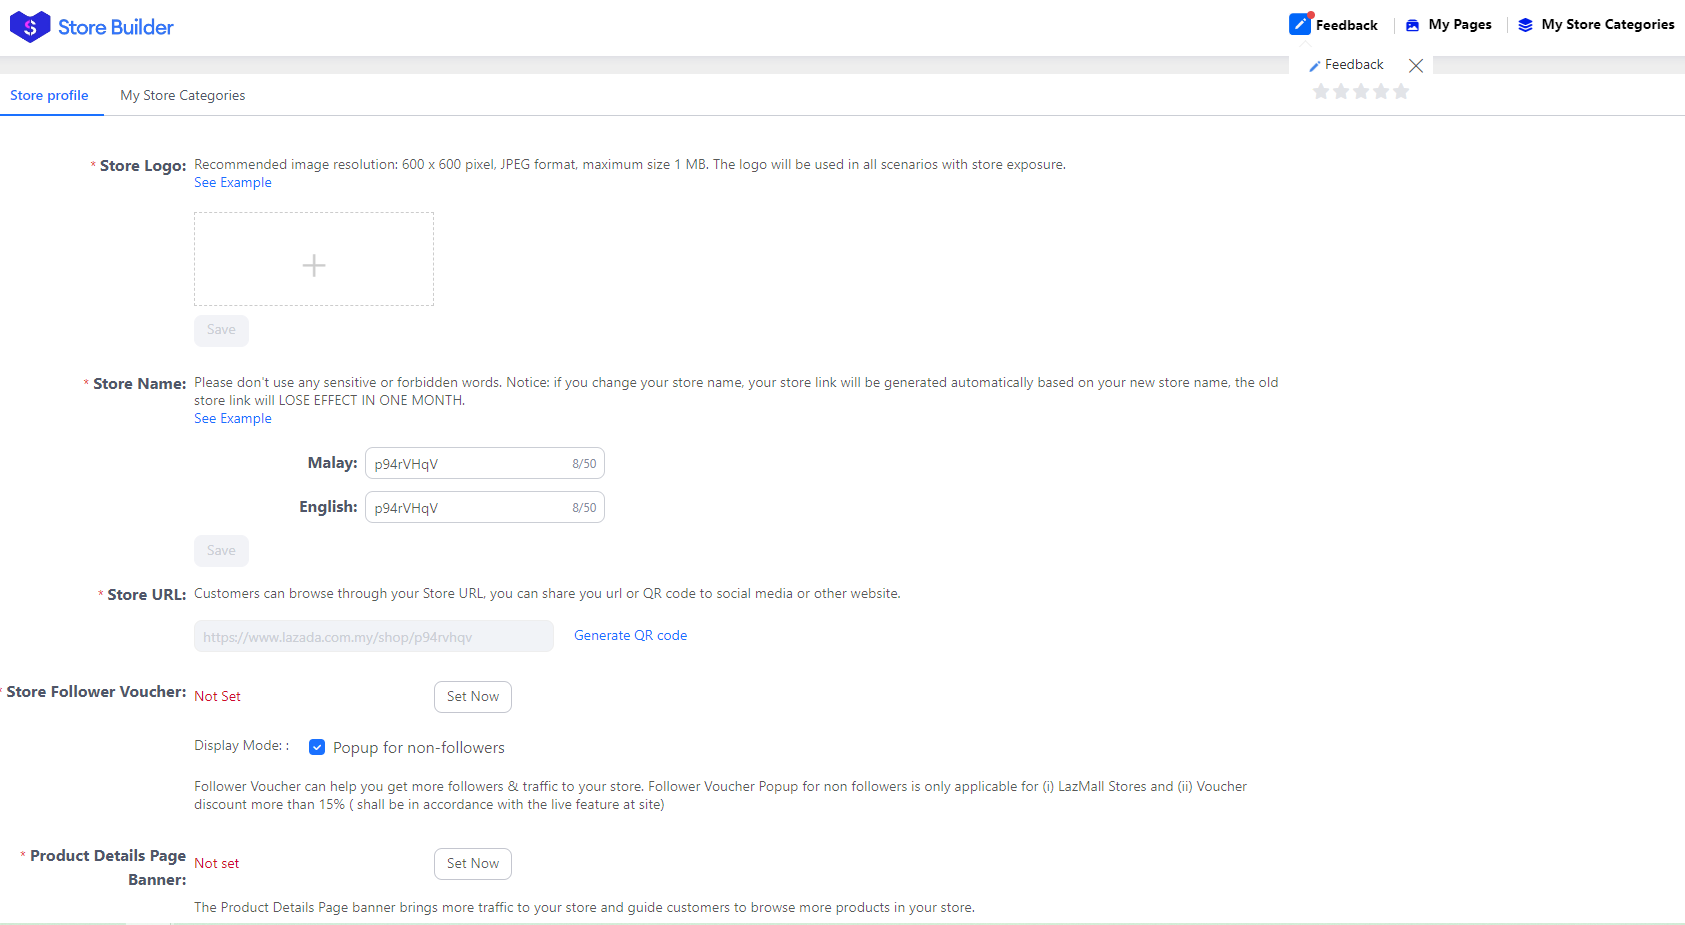
Task: Click Set Now for Product Details Page Banner
Action: tap(472, 863)
